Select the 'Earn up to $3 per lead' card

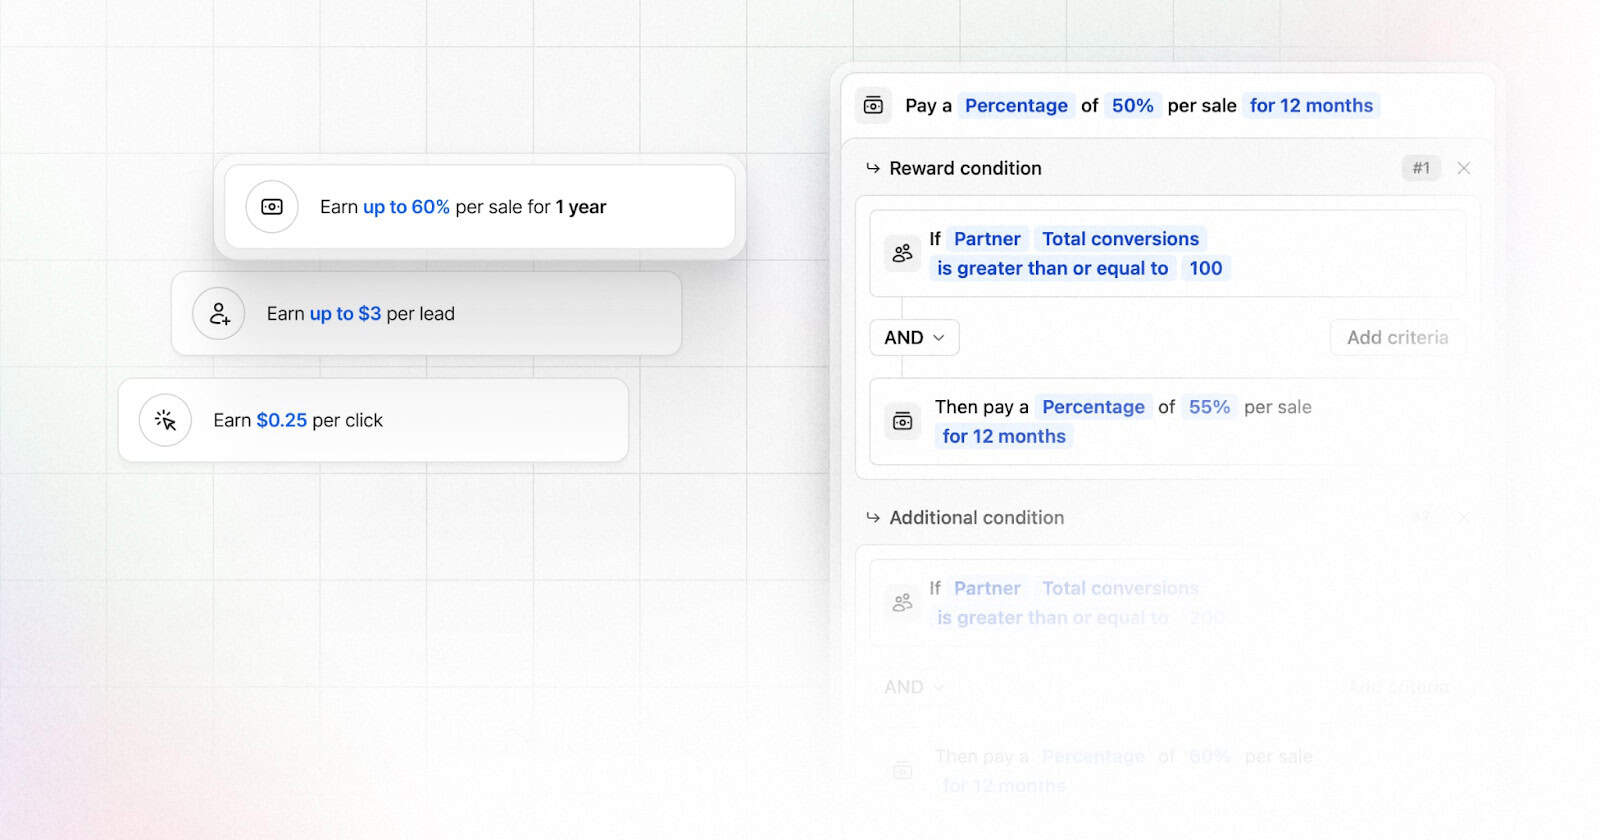click(427, 314)
